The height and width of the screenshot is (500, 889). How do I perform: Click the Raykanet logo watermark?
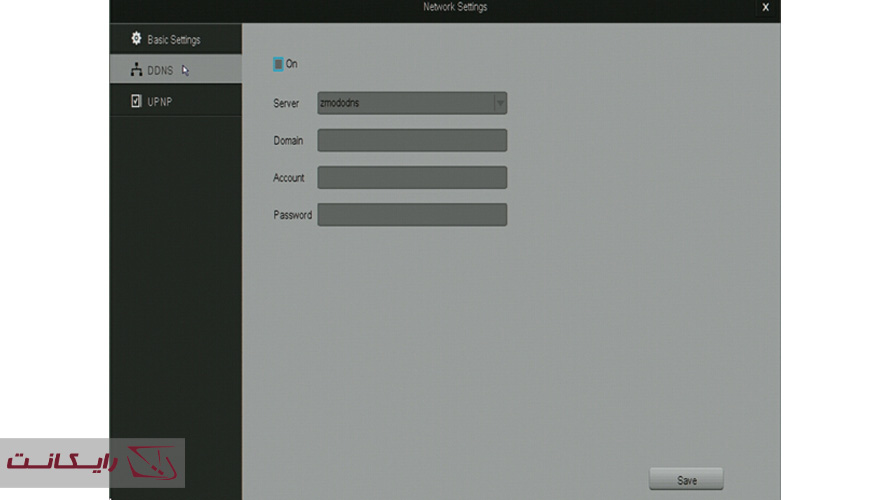pyautogui.click(x=92, y=463)
